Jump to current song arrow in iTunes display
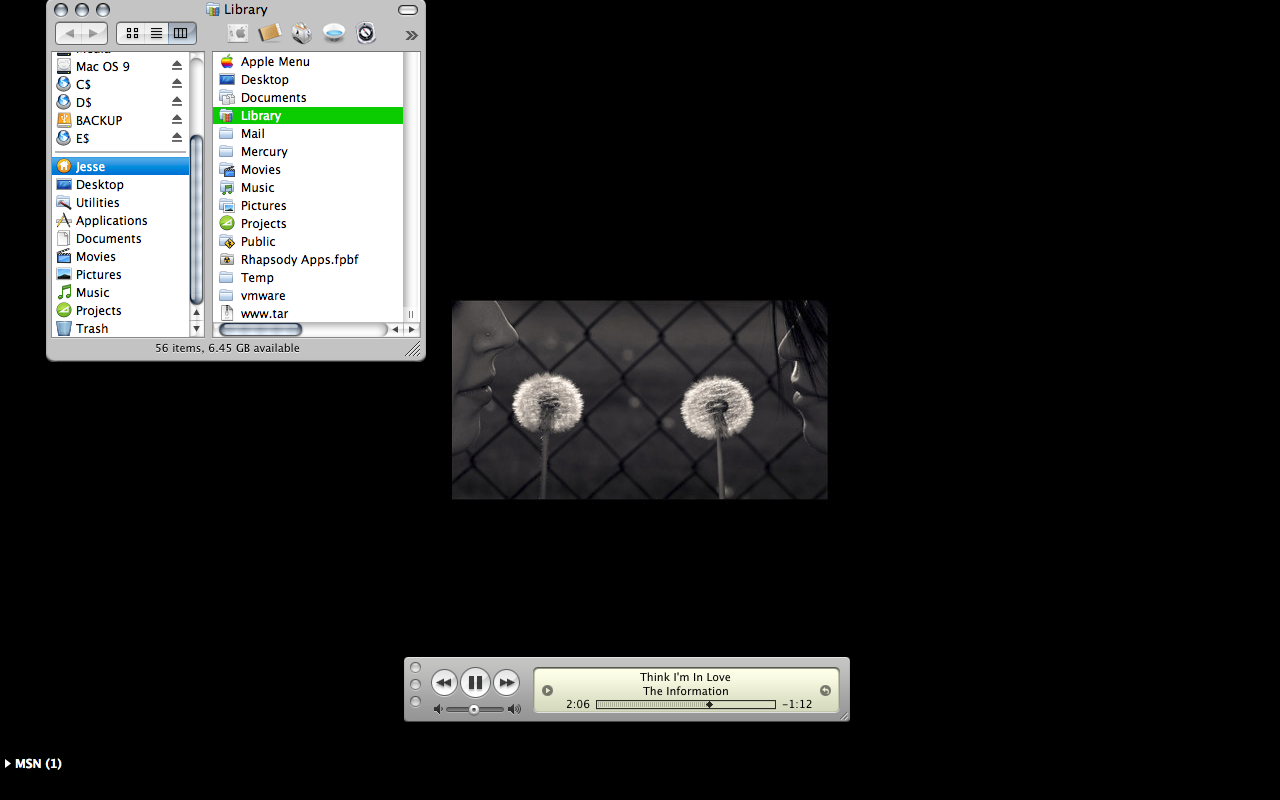 tap(825, 690)
